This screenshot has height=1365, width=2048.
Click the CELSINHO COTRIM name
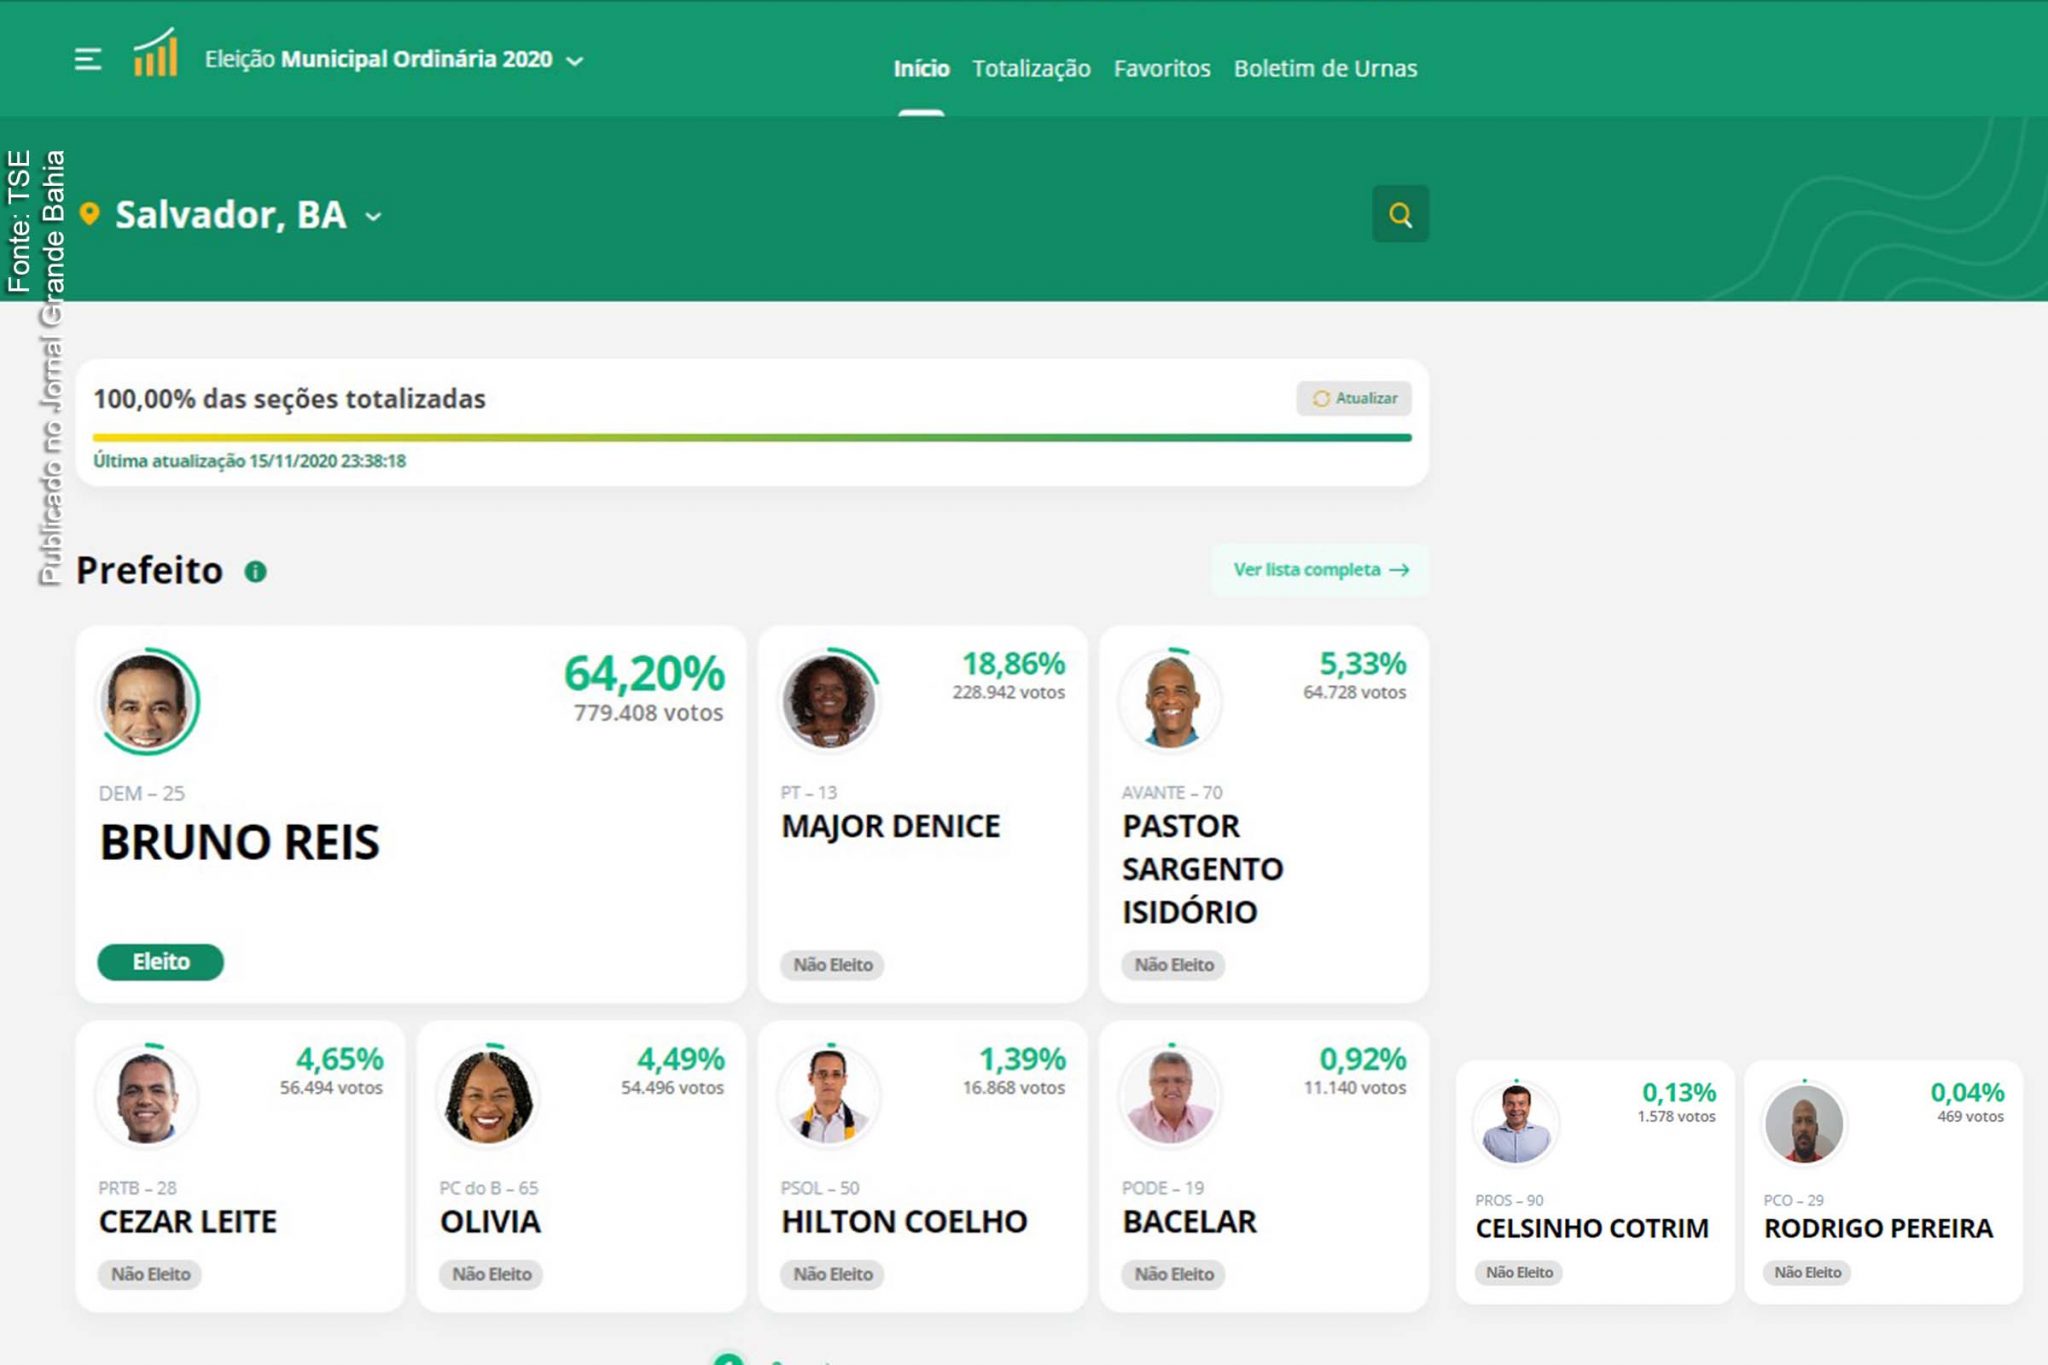pos(1592,1228)
